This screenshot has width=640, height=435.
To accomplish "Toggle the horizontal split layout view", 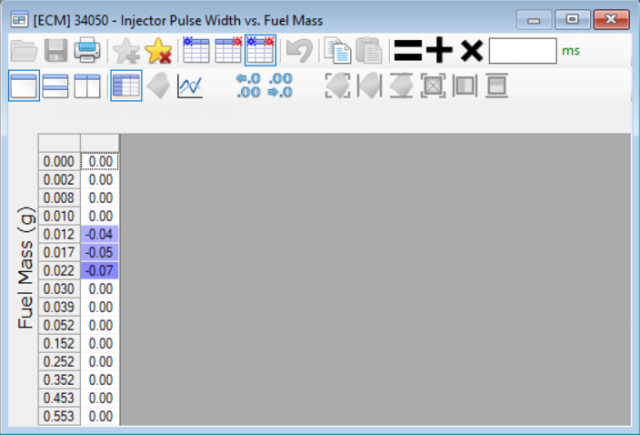I will (x=55, y=87).
